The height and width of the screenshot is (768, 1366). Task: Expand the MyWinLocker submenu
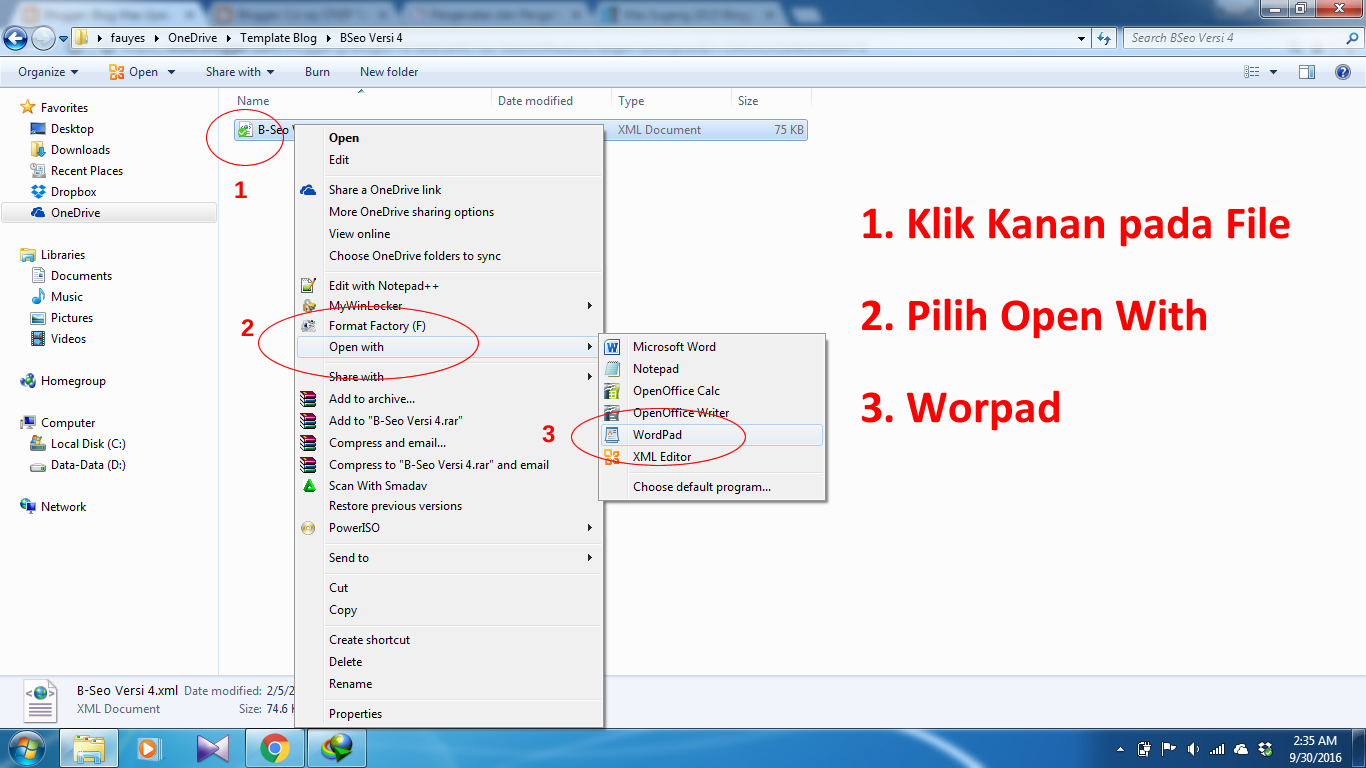coord(590,306)
